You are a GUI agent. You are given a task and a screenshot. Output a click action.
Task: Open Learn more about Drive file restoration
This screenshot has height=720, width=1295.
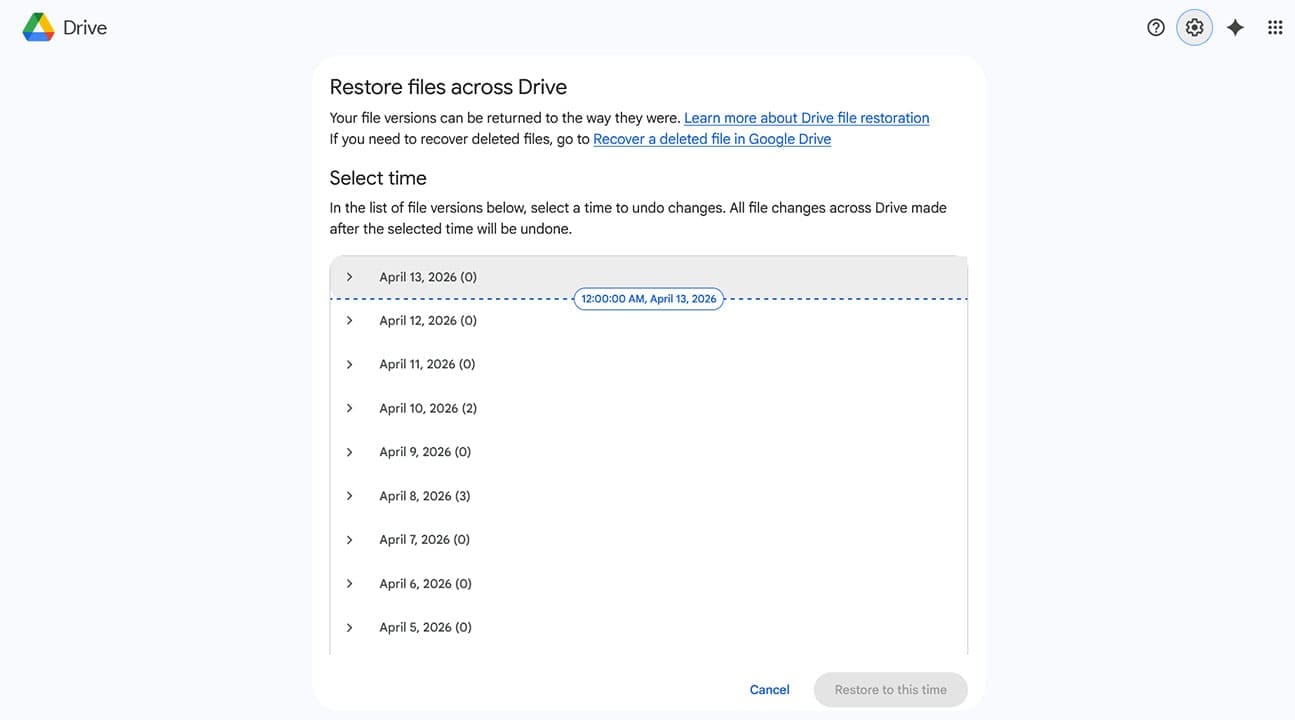805,117
